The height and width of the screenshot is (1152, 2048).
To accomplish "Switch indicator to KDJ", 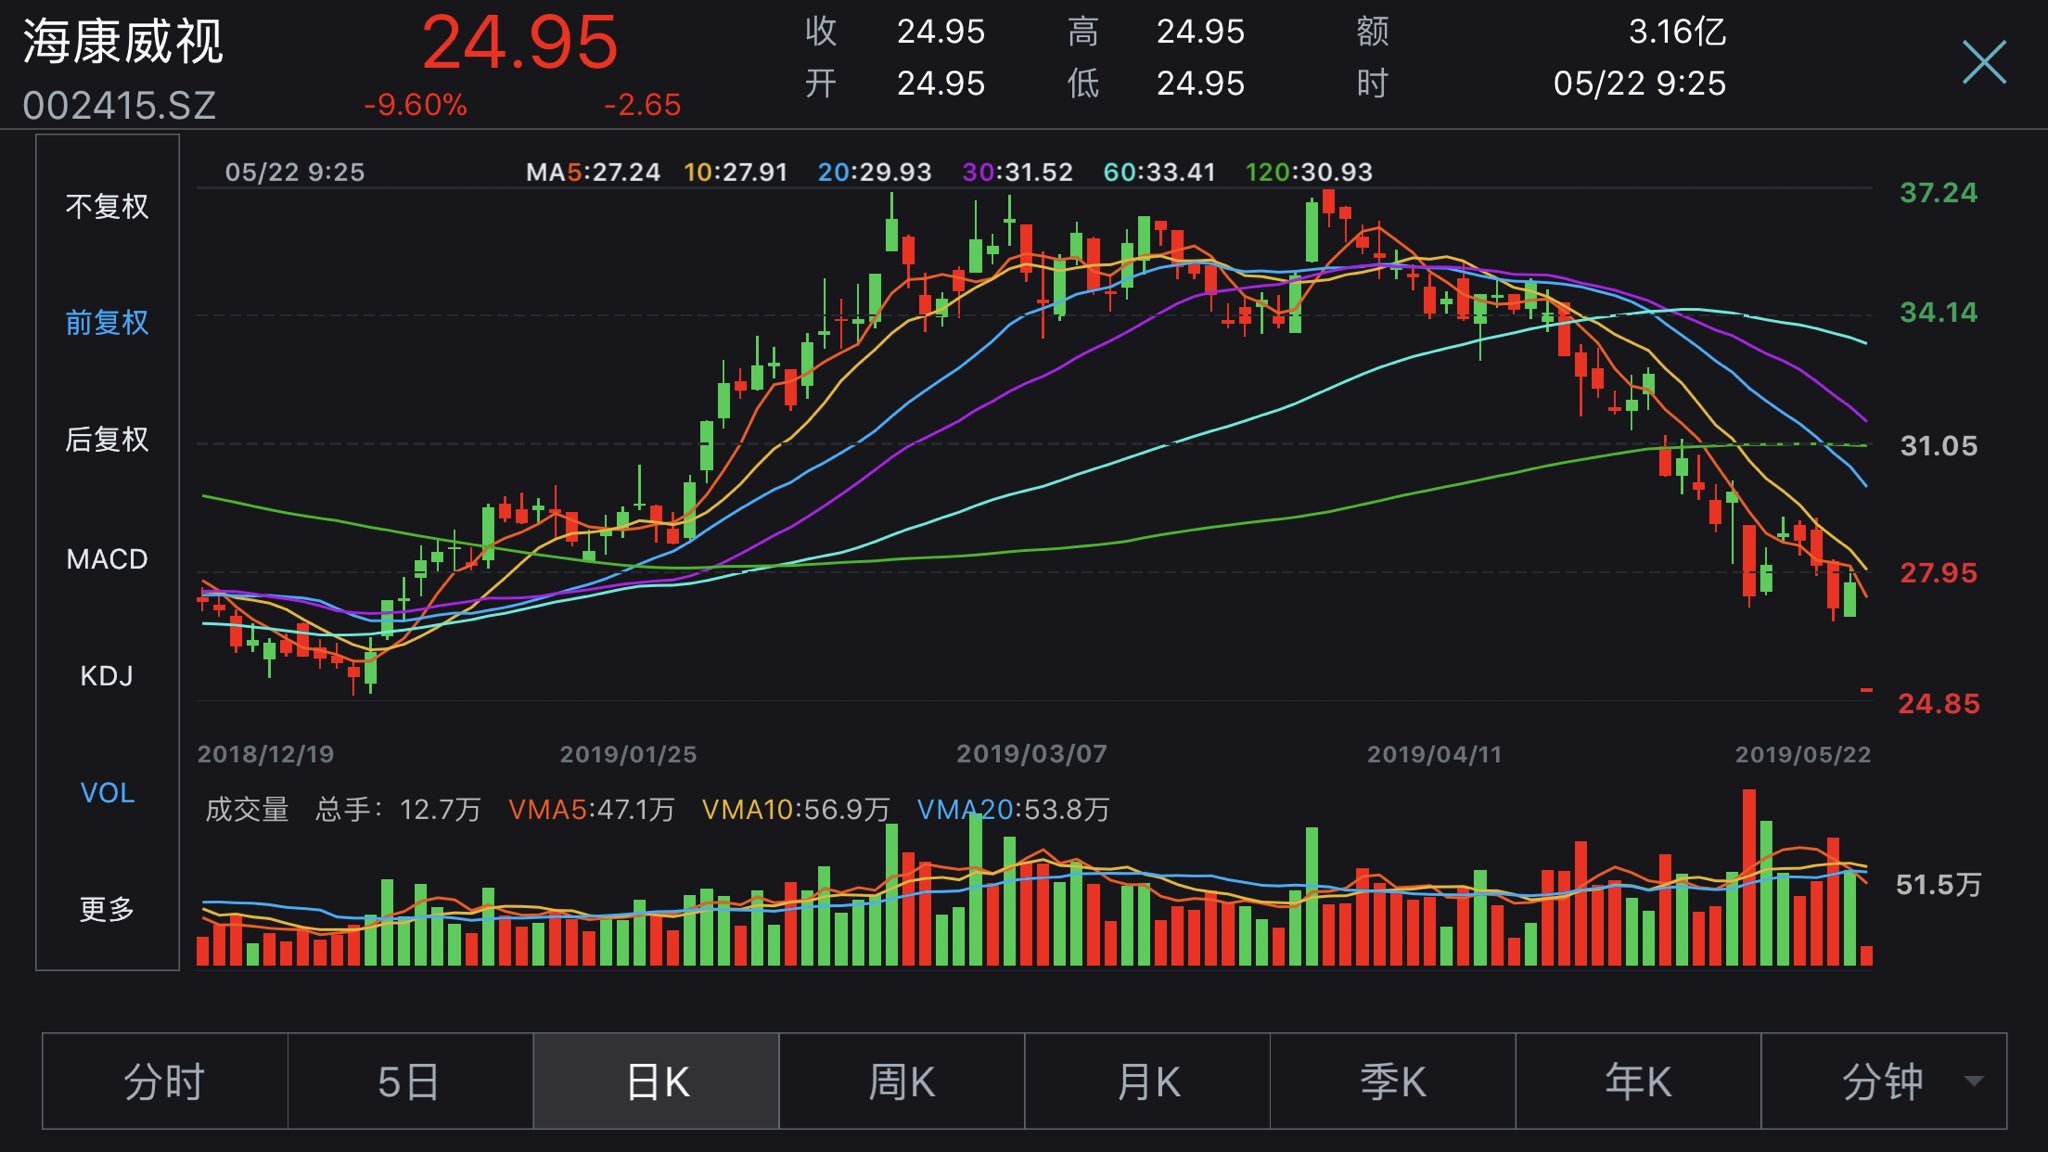I will tap(107, 676).
